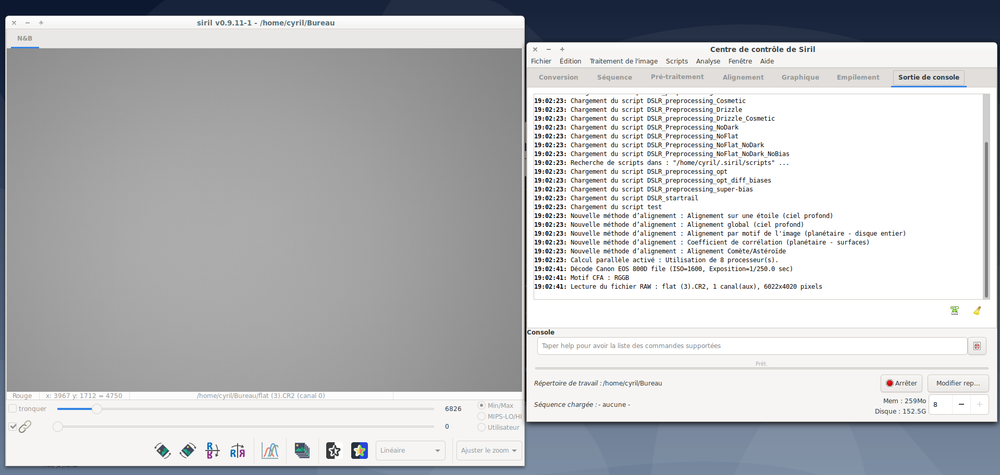Open the Linéaire display mode dropdown
Viewport: 1000px width, 475px height.
pyautogui.click(x=411, y=450)
